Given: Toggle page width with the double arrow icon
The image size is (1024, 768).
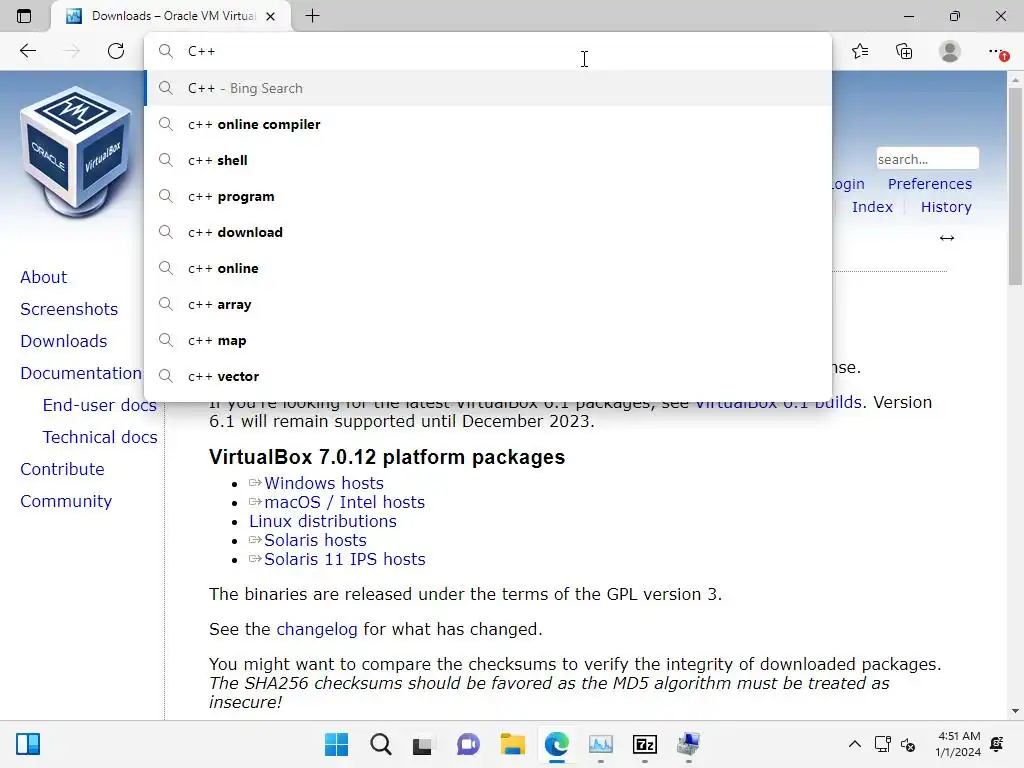Looking at the screenshot, I should 947,238.
